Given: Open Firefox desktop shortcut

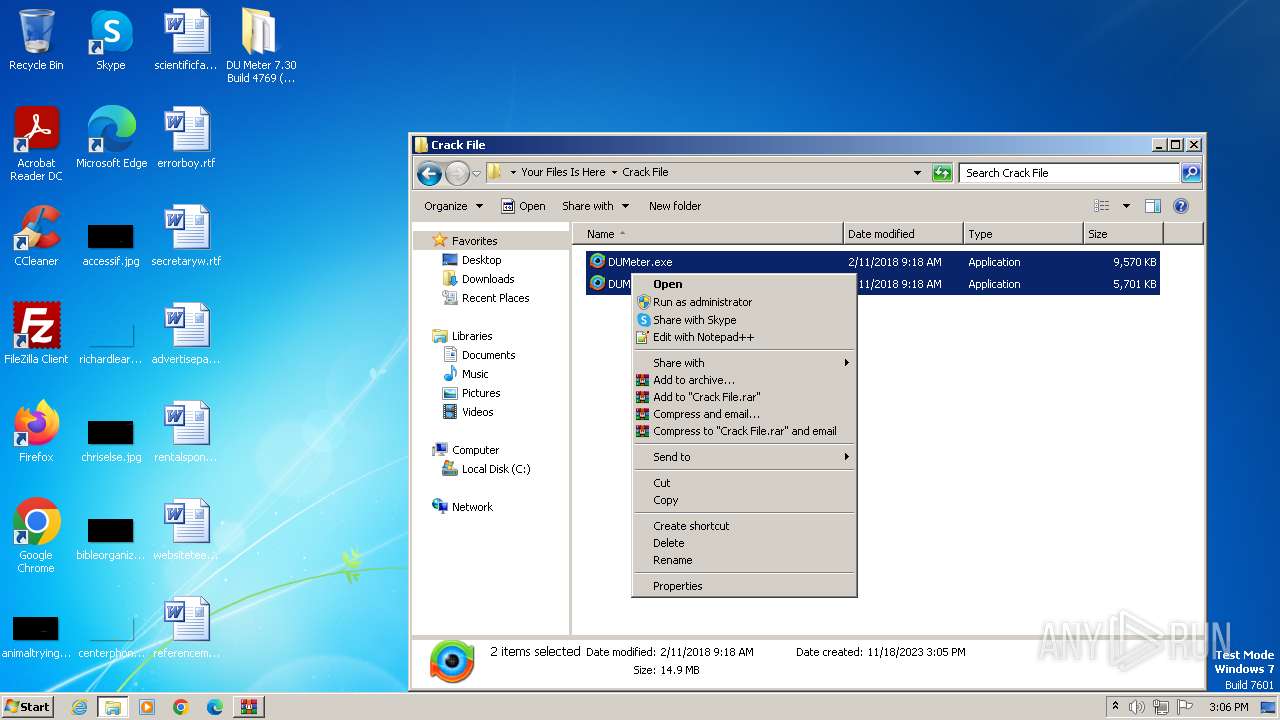Looking at the screenshot, I should coord(36,432).
